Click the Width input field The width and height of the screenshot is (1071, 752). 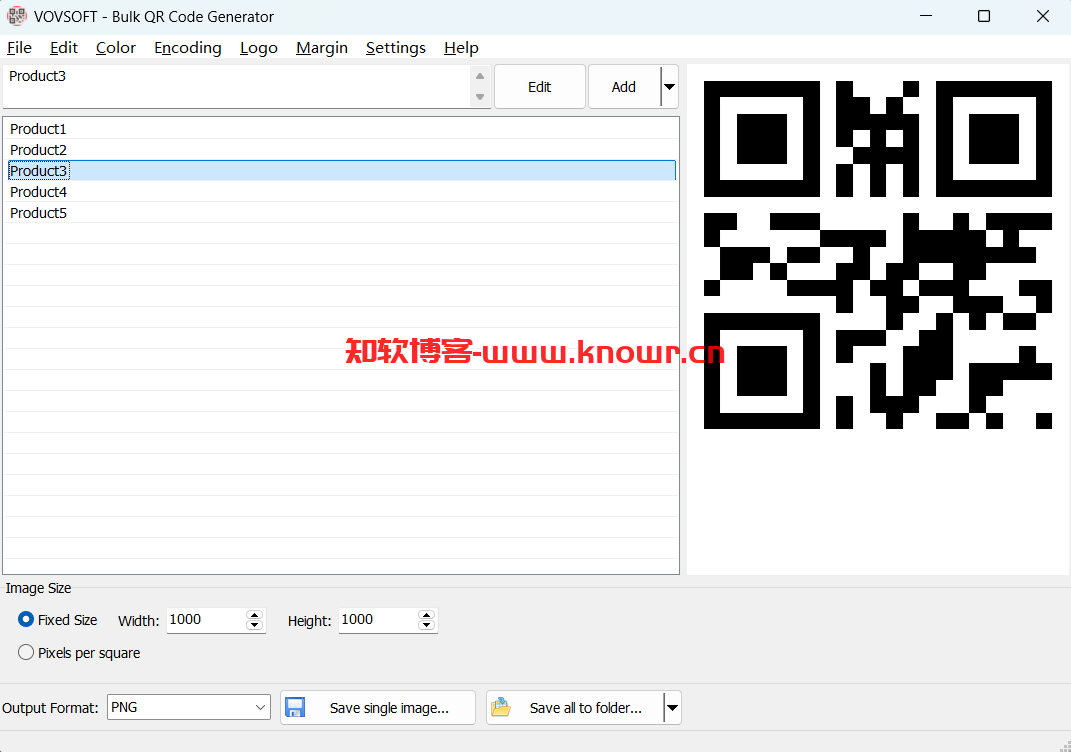[x=206, y=620]
